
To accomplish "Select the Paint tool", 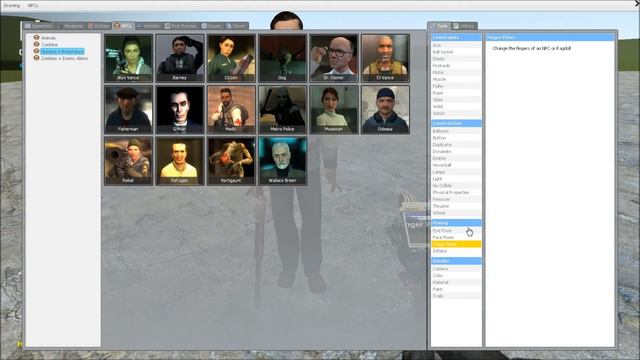I will pyautogui.click(x=456, y=289).
